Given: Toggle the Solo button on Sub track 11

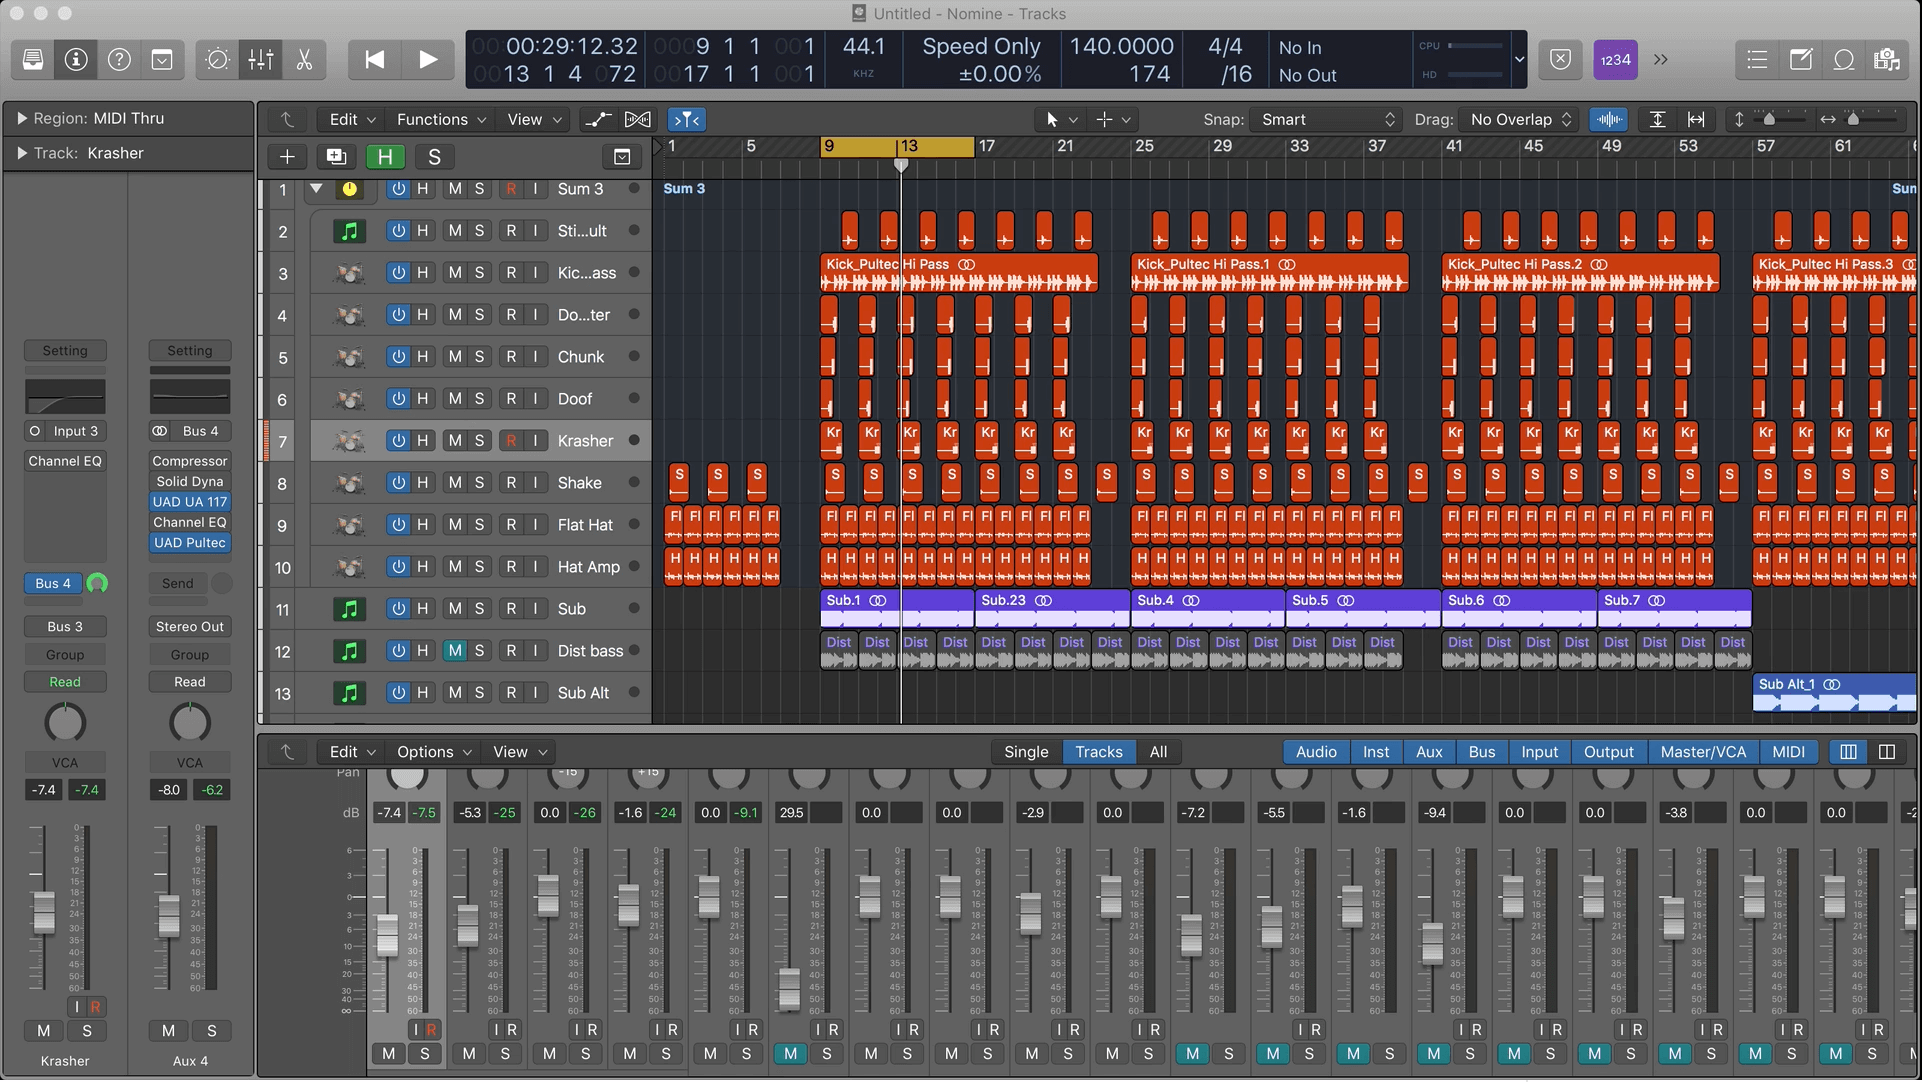Looking at the screenshot, I should tap(479, 610).
